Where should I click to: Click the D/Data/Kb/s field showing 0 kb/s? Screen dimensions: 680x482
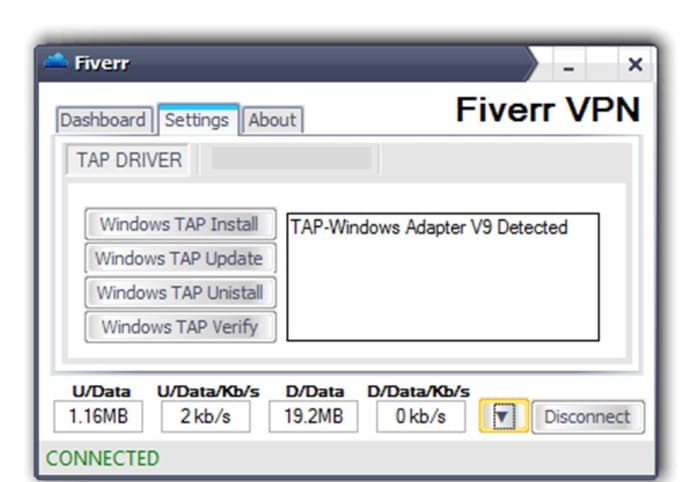coord(421,416)
